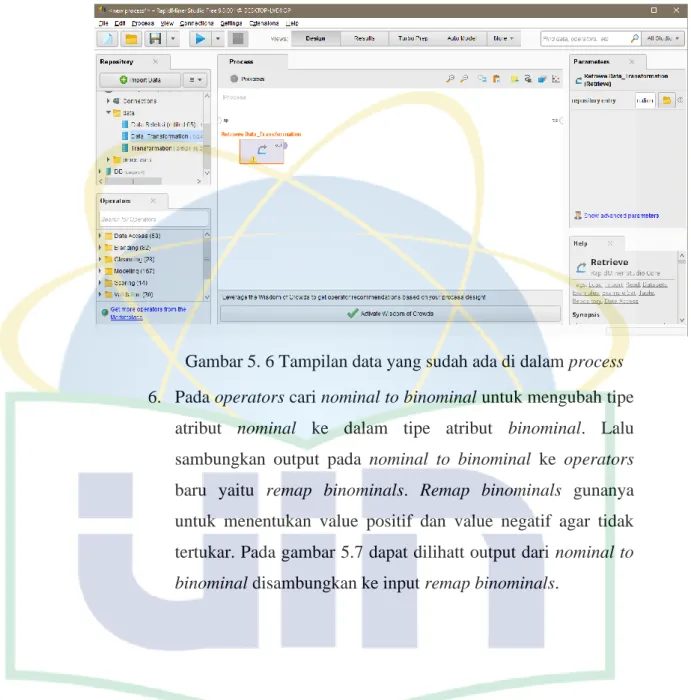The height and width of the screenshot is (700, 691).
Task: Open the Settings menu
Action: [231, 23]
